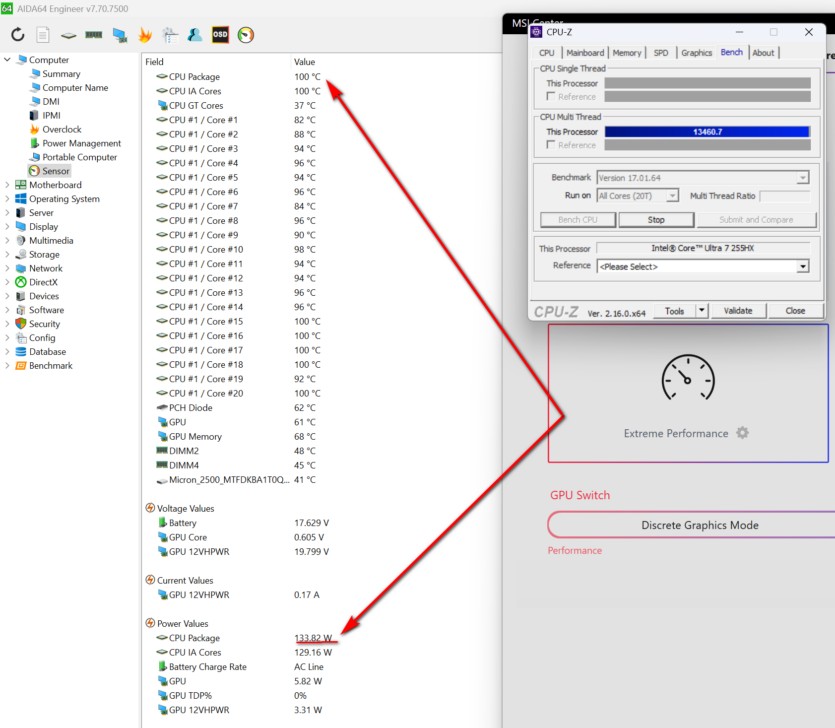The width and height of the screenshot is (835, 728).
Task: Select Discrete Graphics Mode GPU switch
Action: point(699,525)
